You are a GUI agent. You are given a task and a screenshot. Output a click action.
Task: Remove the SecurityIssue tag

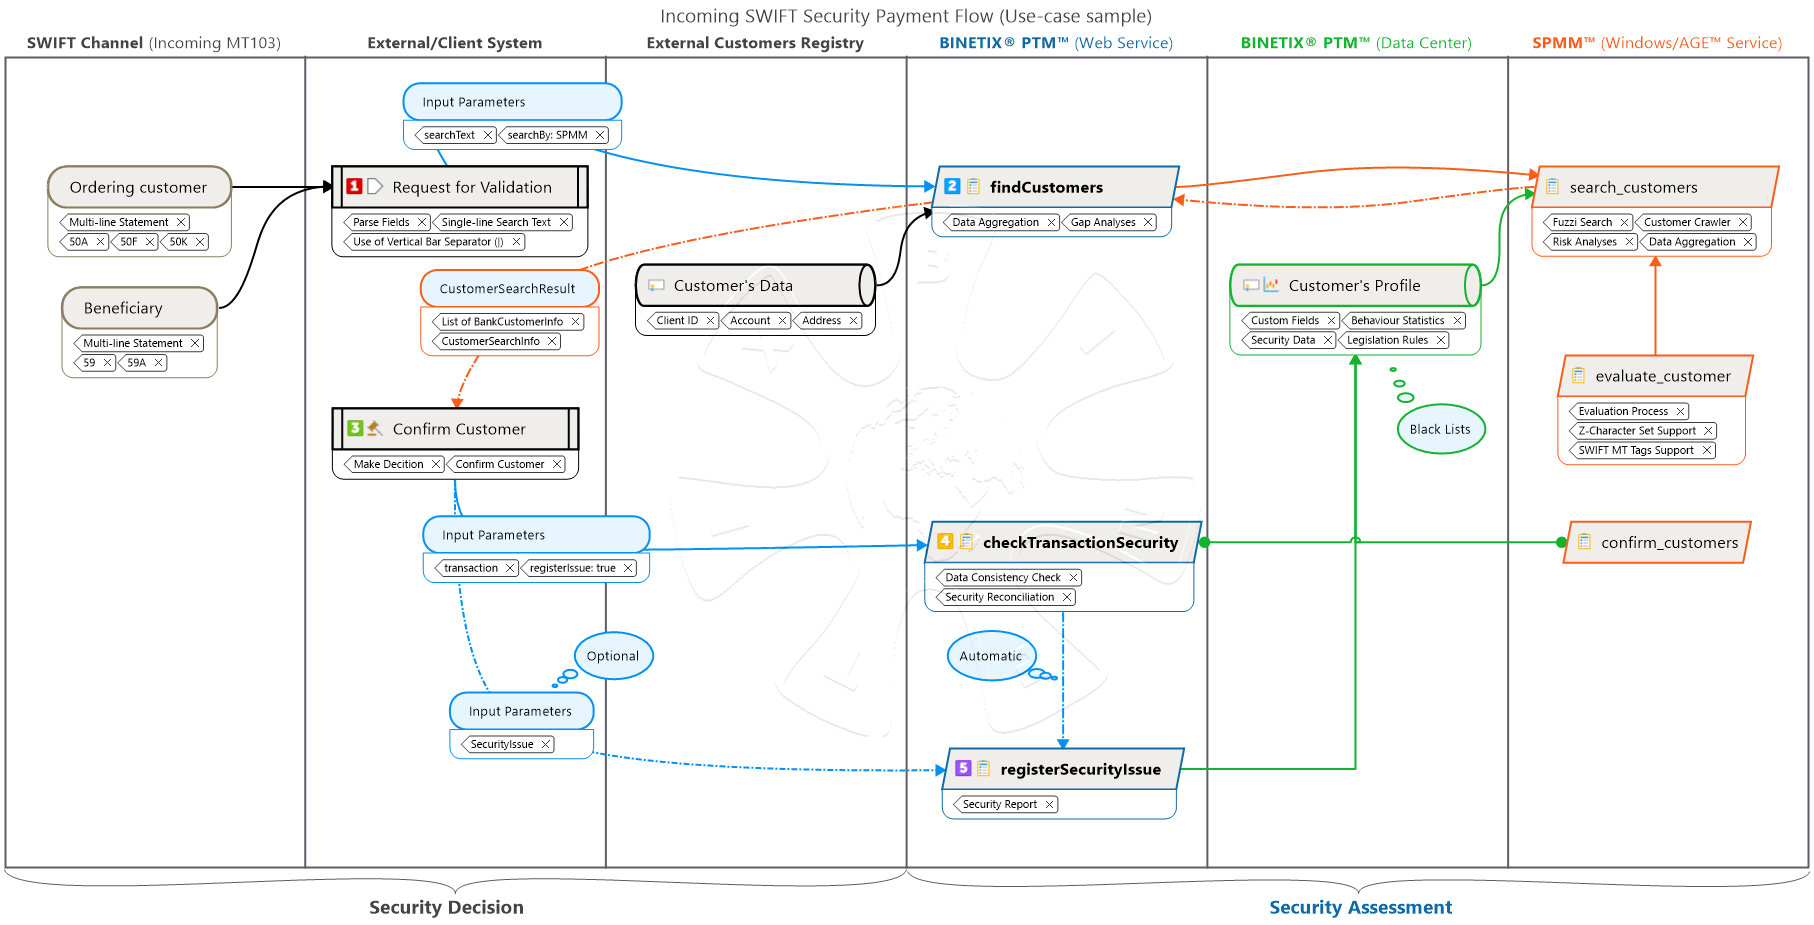click(546, 744)
